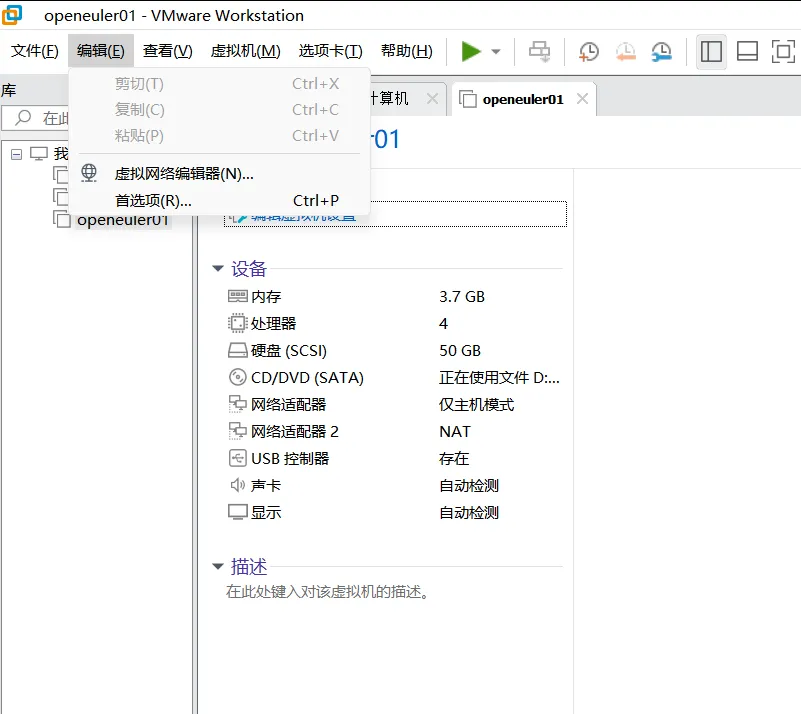Click the 内存 memory device icon

tap(238, 296)
